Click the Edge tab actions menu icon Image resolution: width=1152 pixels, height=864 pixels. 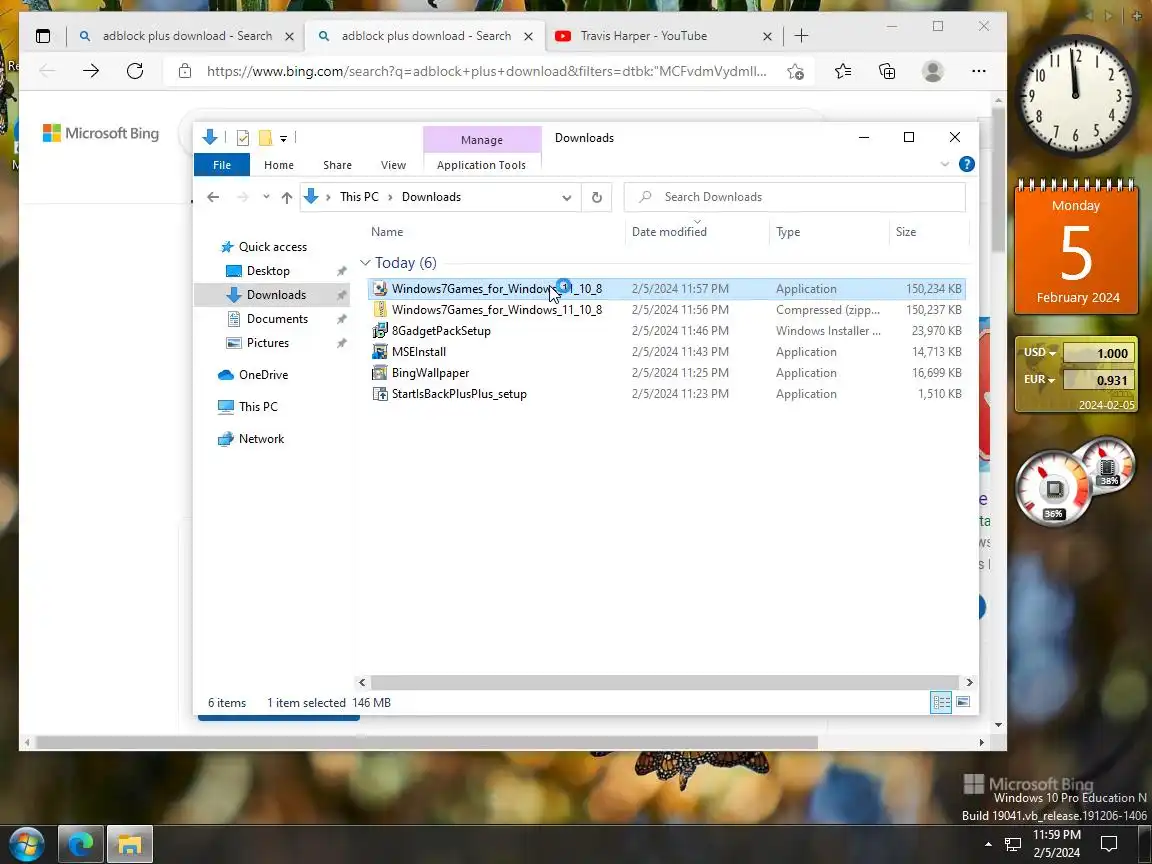[43, 36]
